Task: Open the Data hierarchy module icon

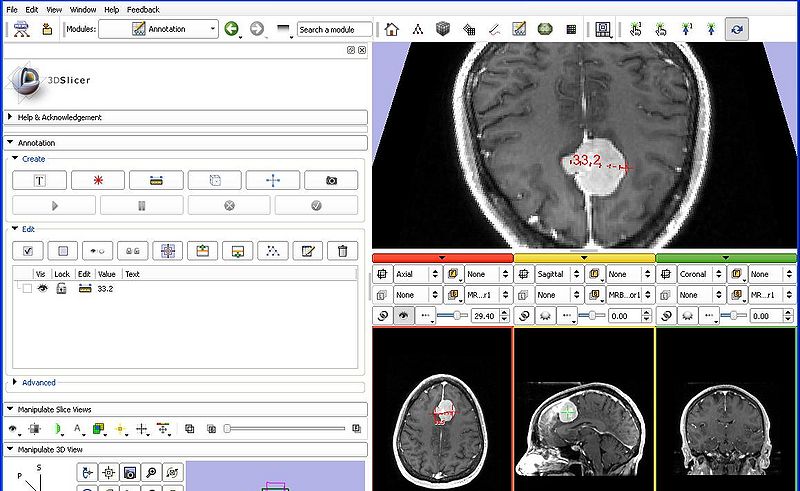Action: [418, 29]
